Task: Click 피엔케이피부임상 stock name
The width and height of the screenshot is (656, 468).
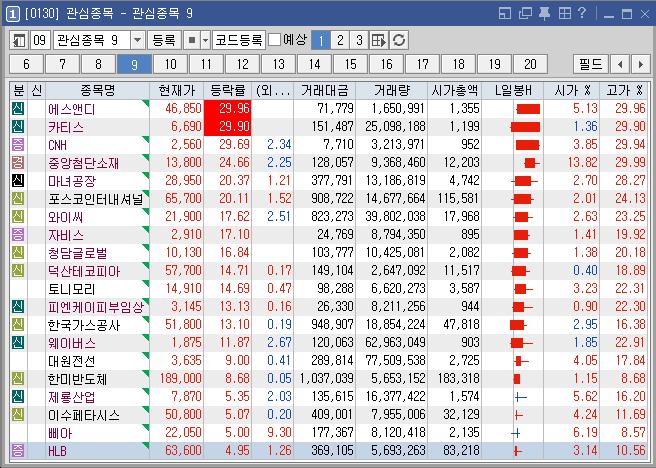Action: pos(95,307)
